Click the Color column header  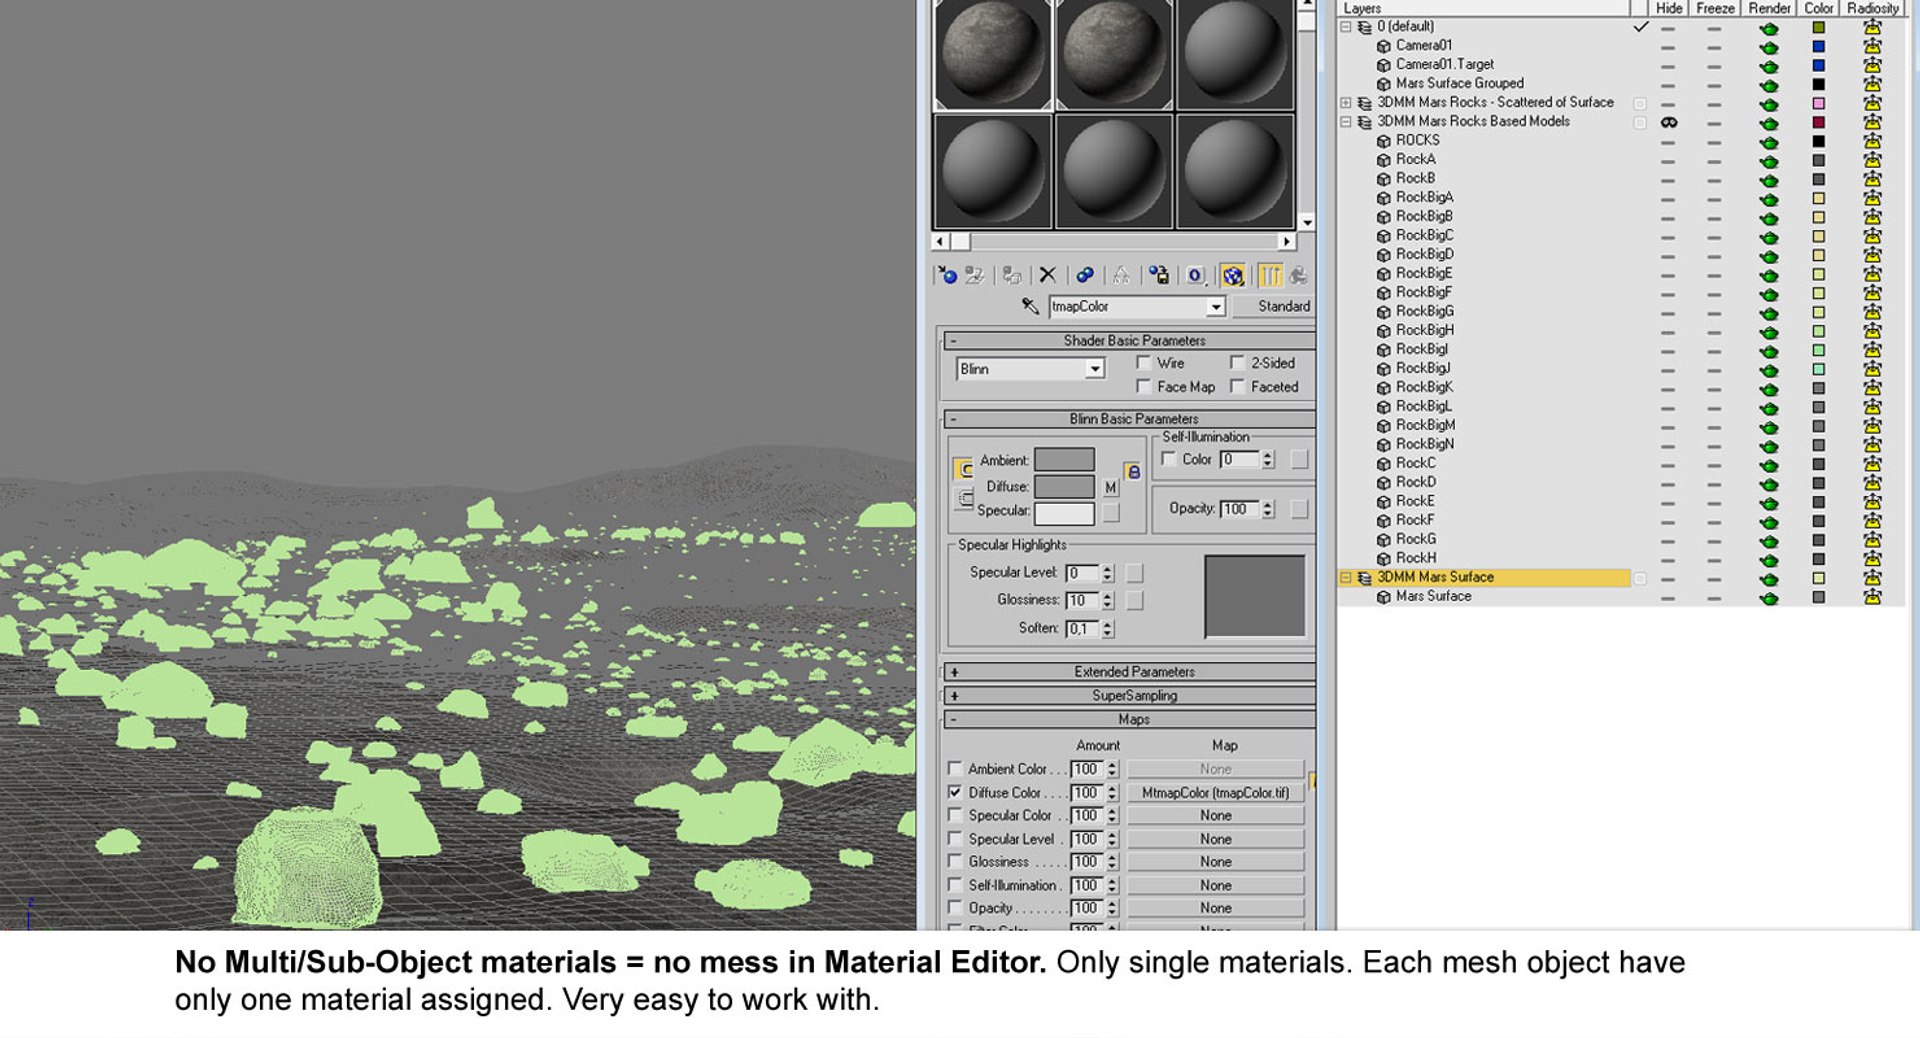click(1818, 8)
